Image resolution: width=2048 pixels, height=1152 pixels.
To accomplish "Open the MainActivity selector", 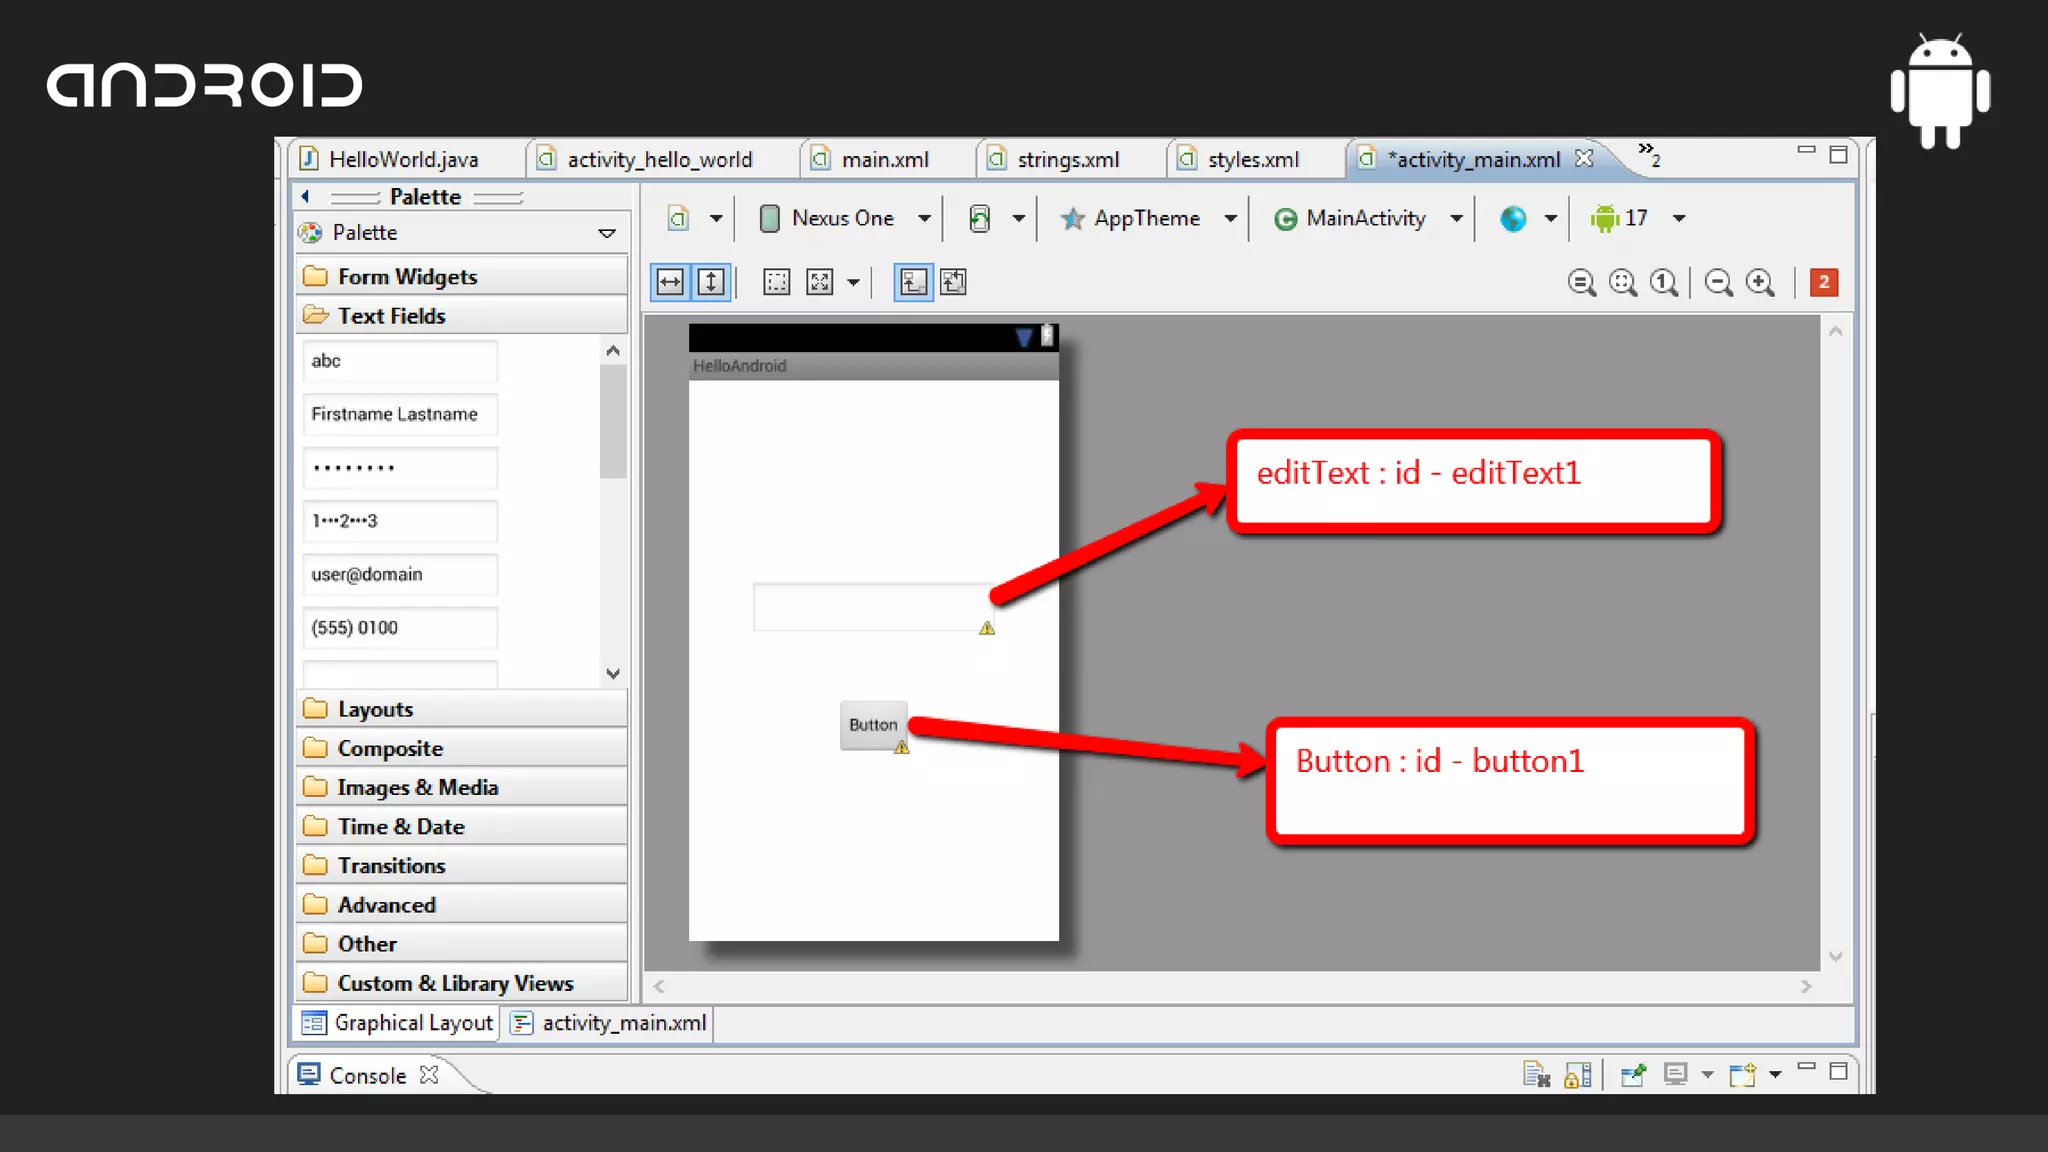I will pos(1365,218).
